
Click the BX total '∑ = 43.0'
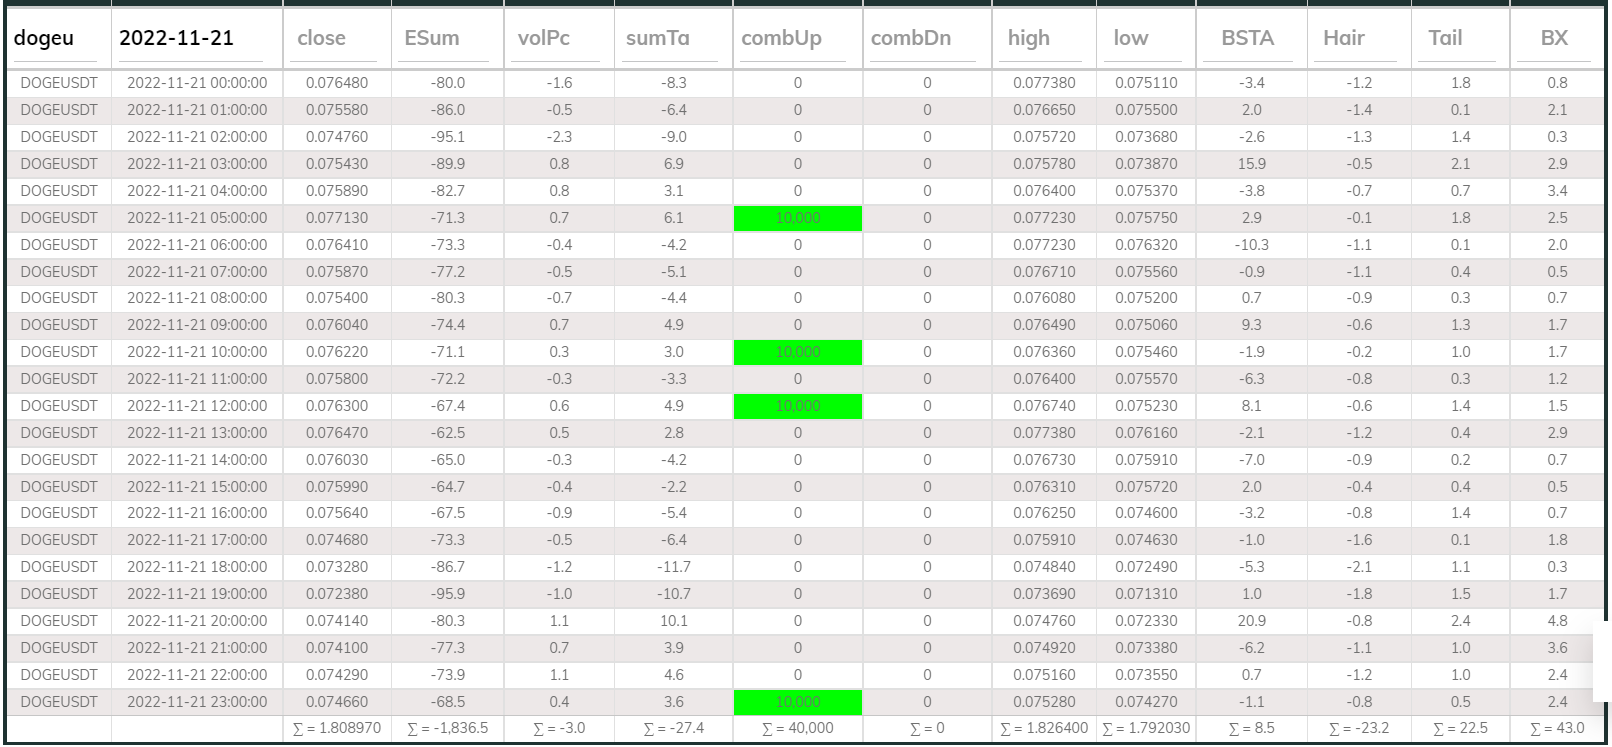[x=1557, y=728]
